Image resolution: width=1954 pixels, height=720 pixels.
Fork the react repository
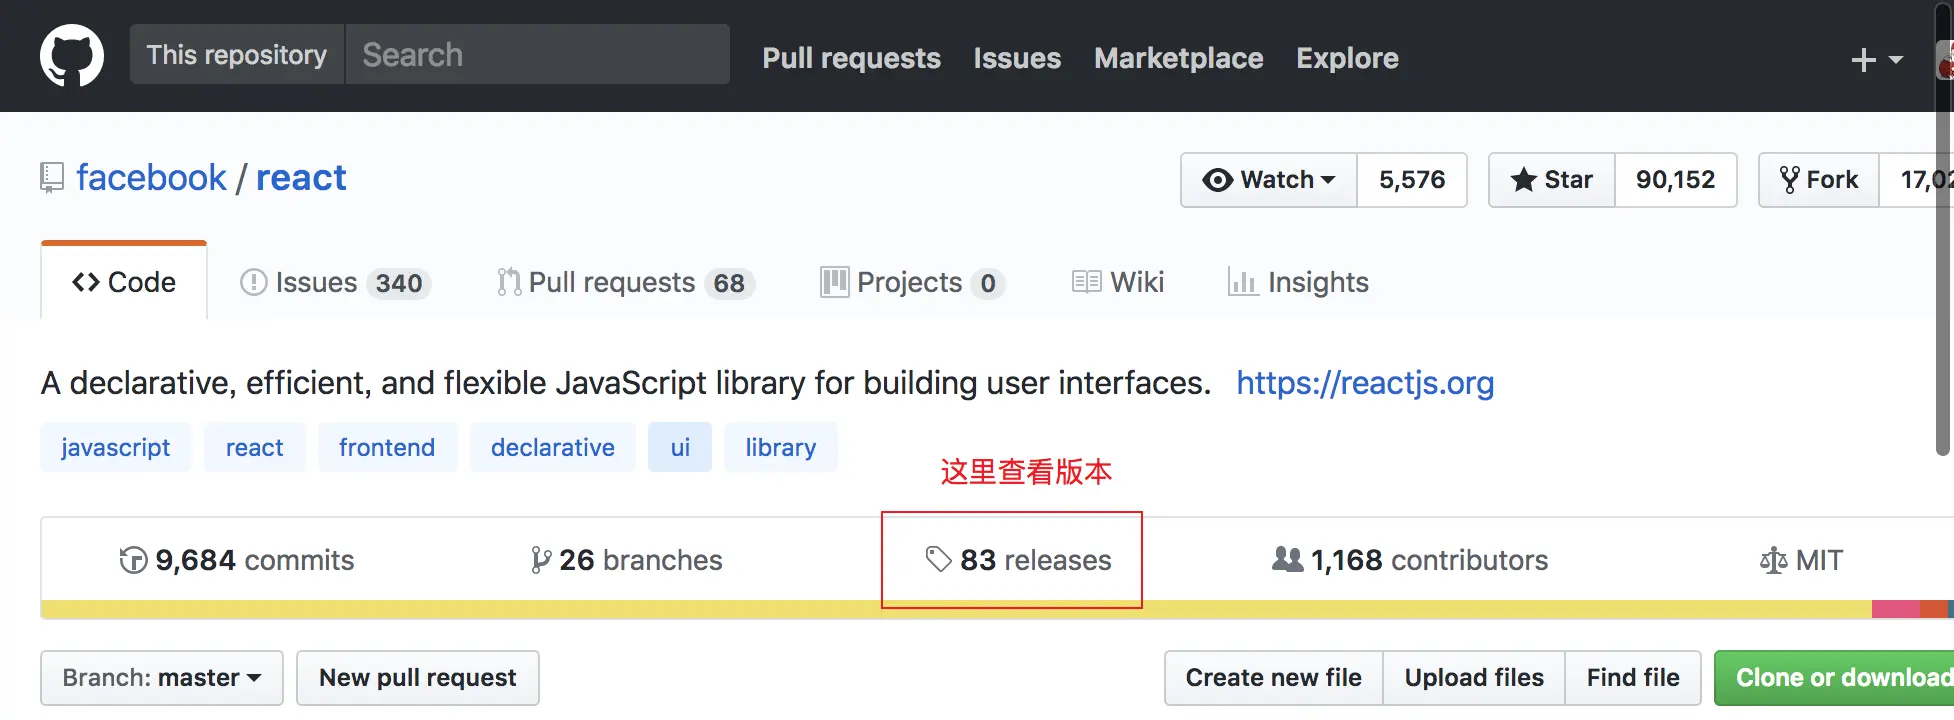(x=1819, y=180)
